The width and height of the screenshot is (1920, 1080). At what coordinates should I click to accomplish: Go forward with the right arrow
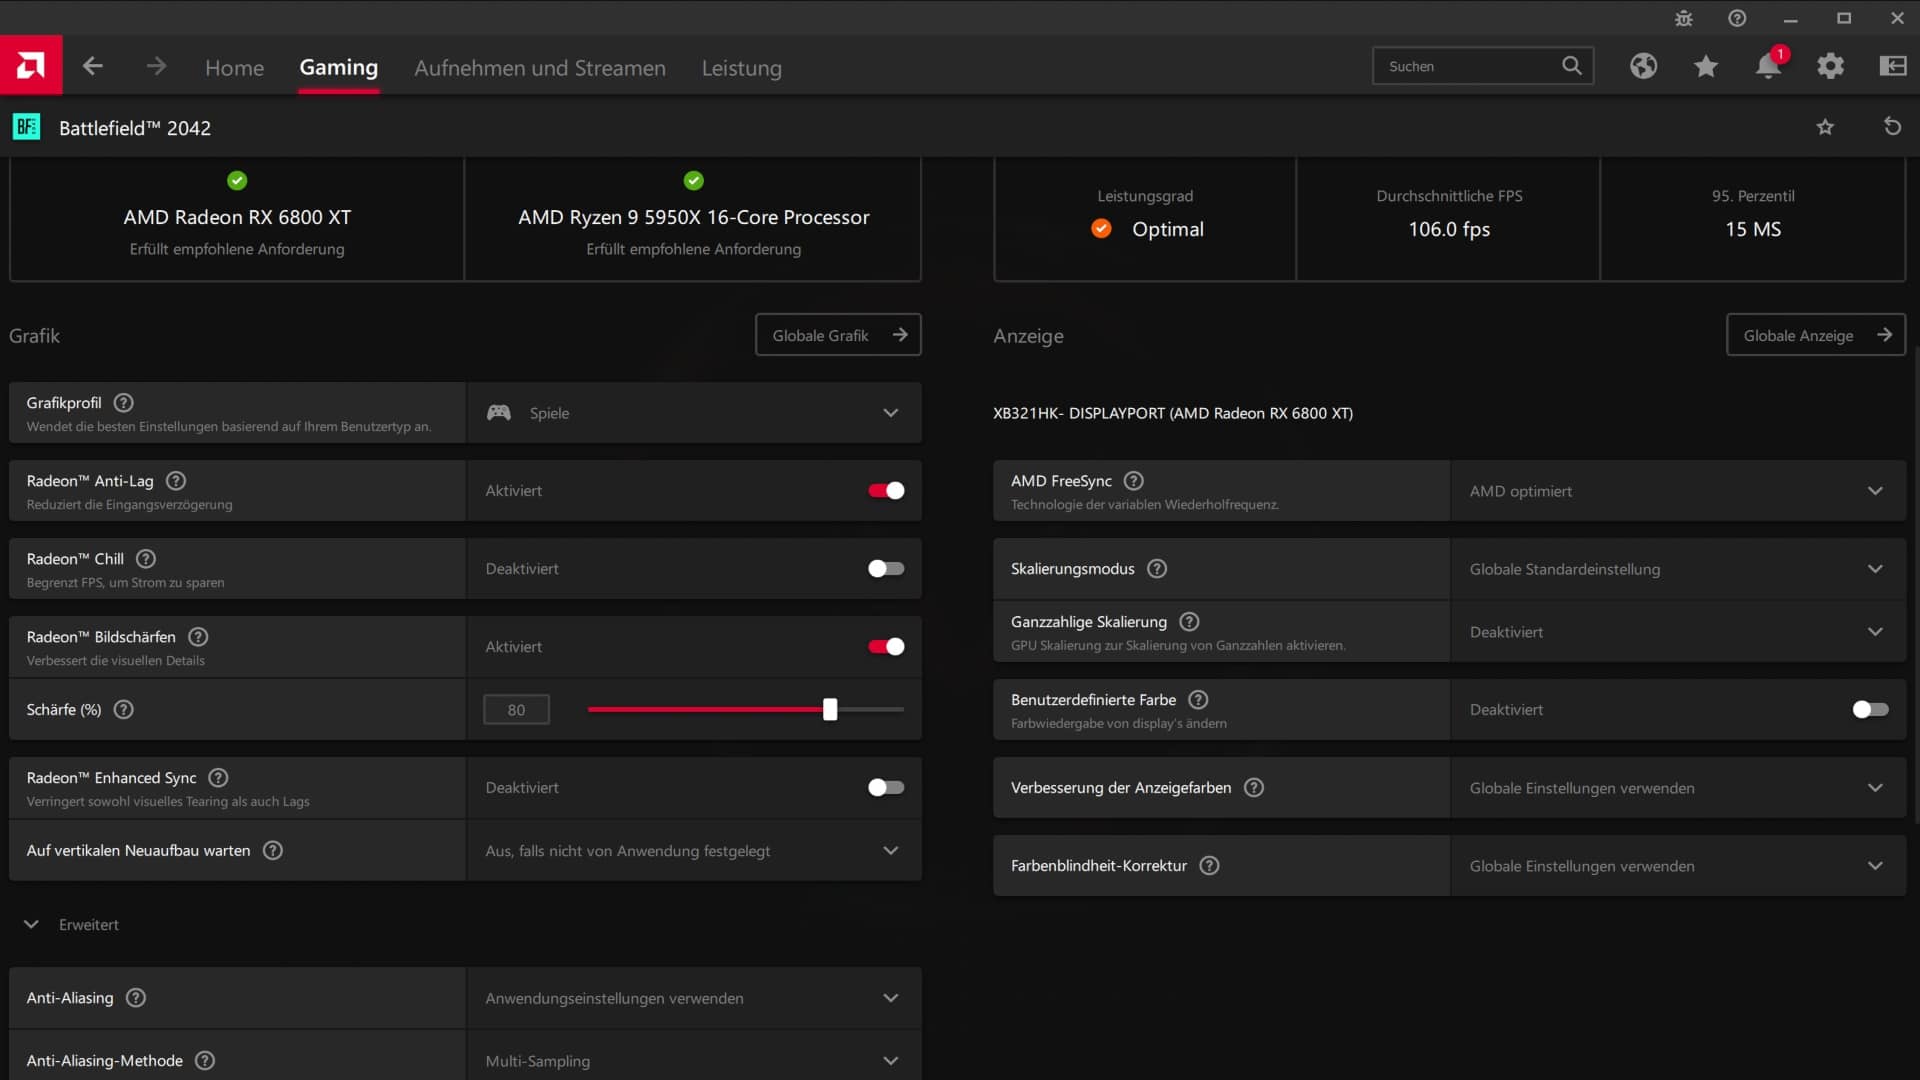tap(156, 66)
